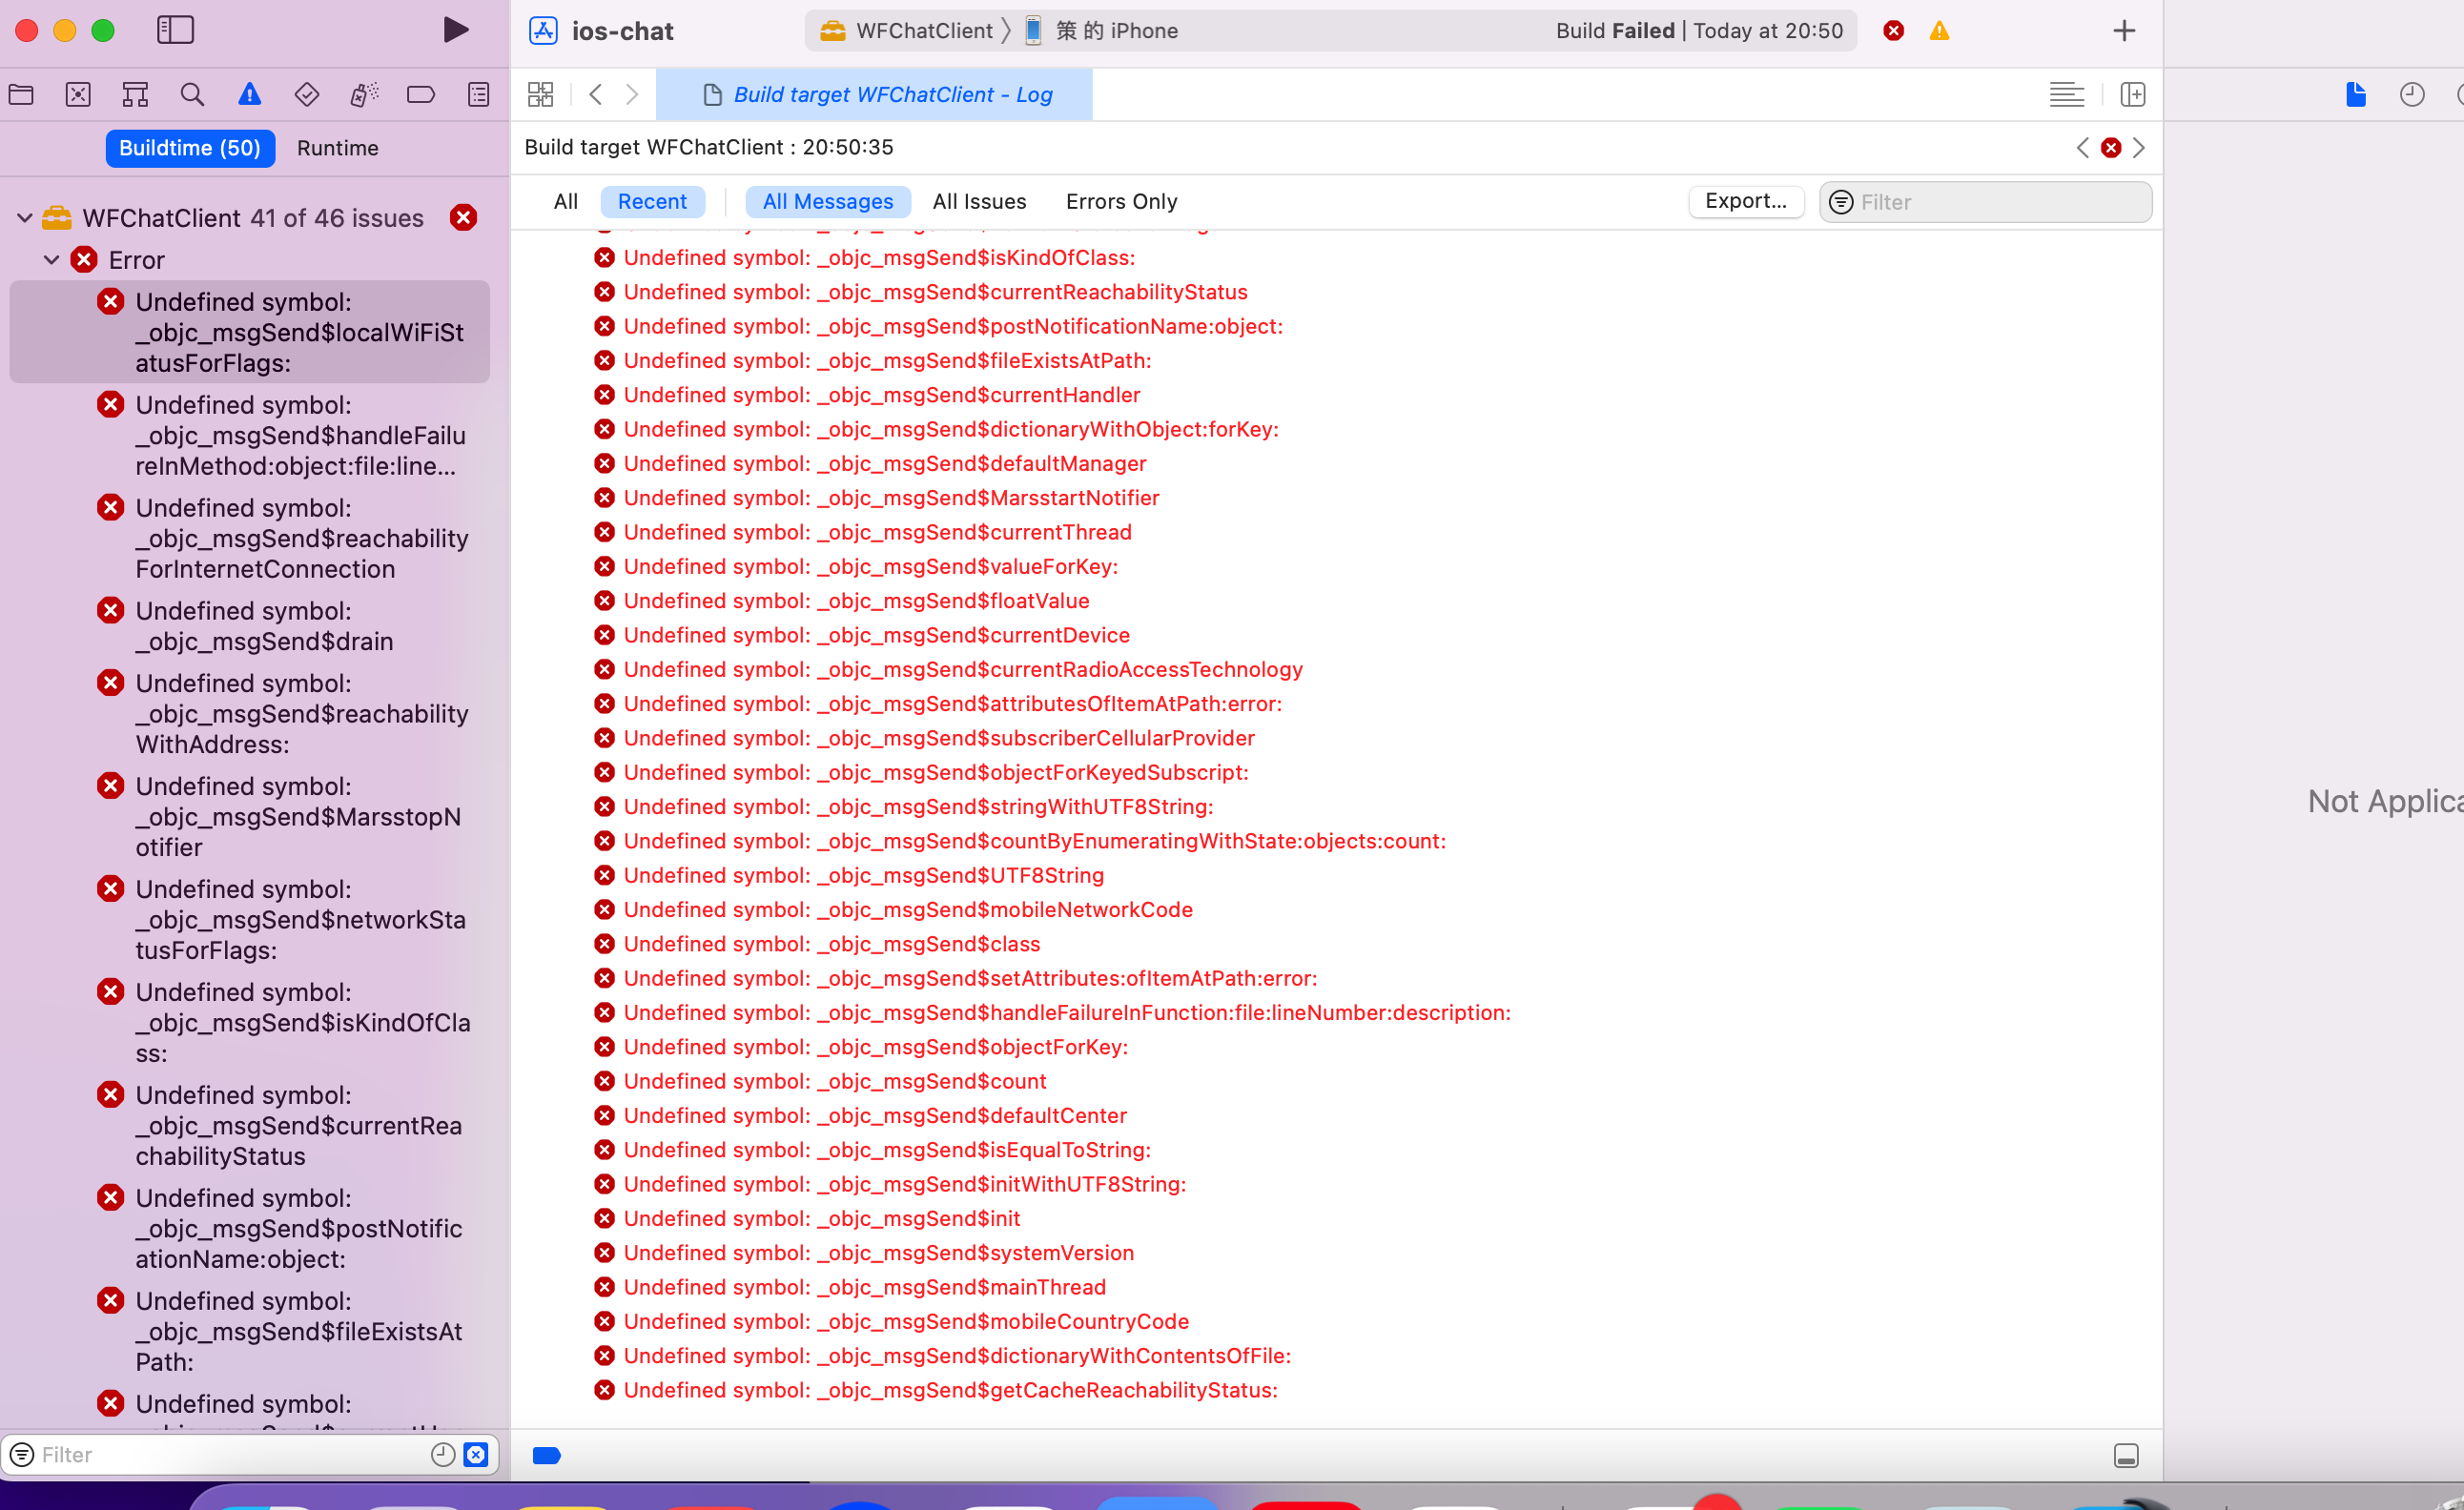This screenshot has height=1510, width=2464.
Task: Click the yellow warning badge in the toolbar
Action: pos(1939,31)
